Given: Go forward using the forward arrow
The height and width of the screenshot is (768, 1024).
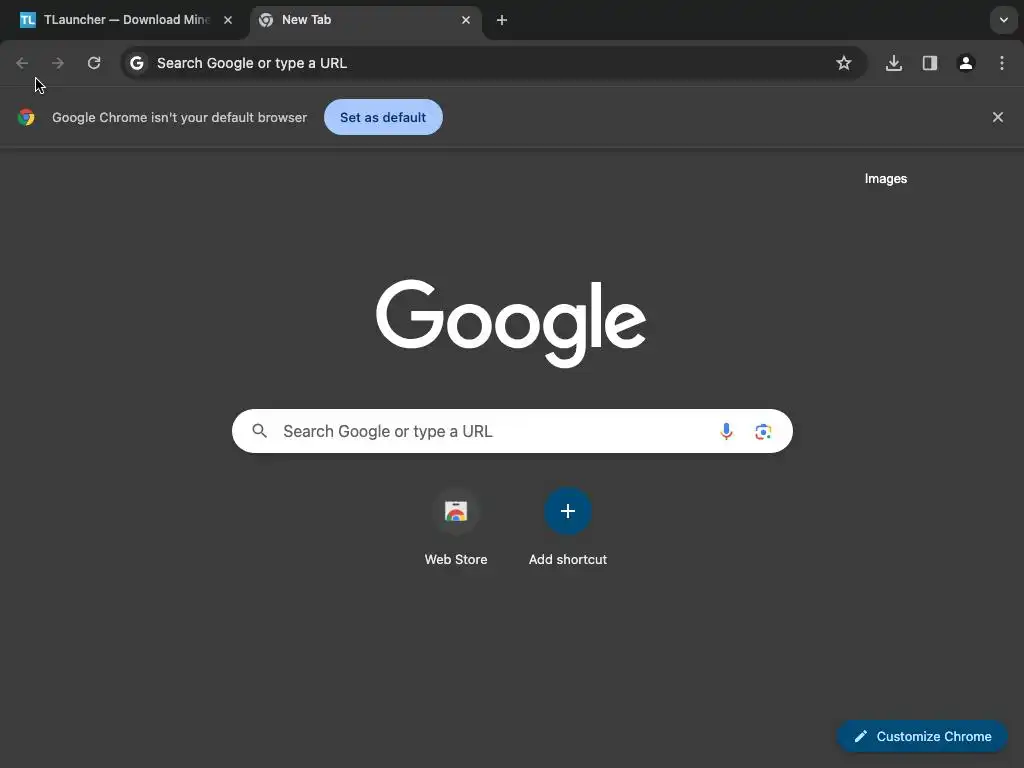Looking at the screenshot, I should coord(57,63).
